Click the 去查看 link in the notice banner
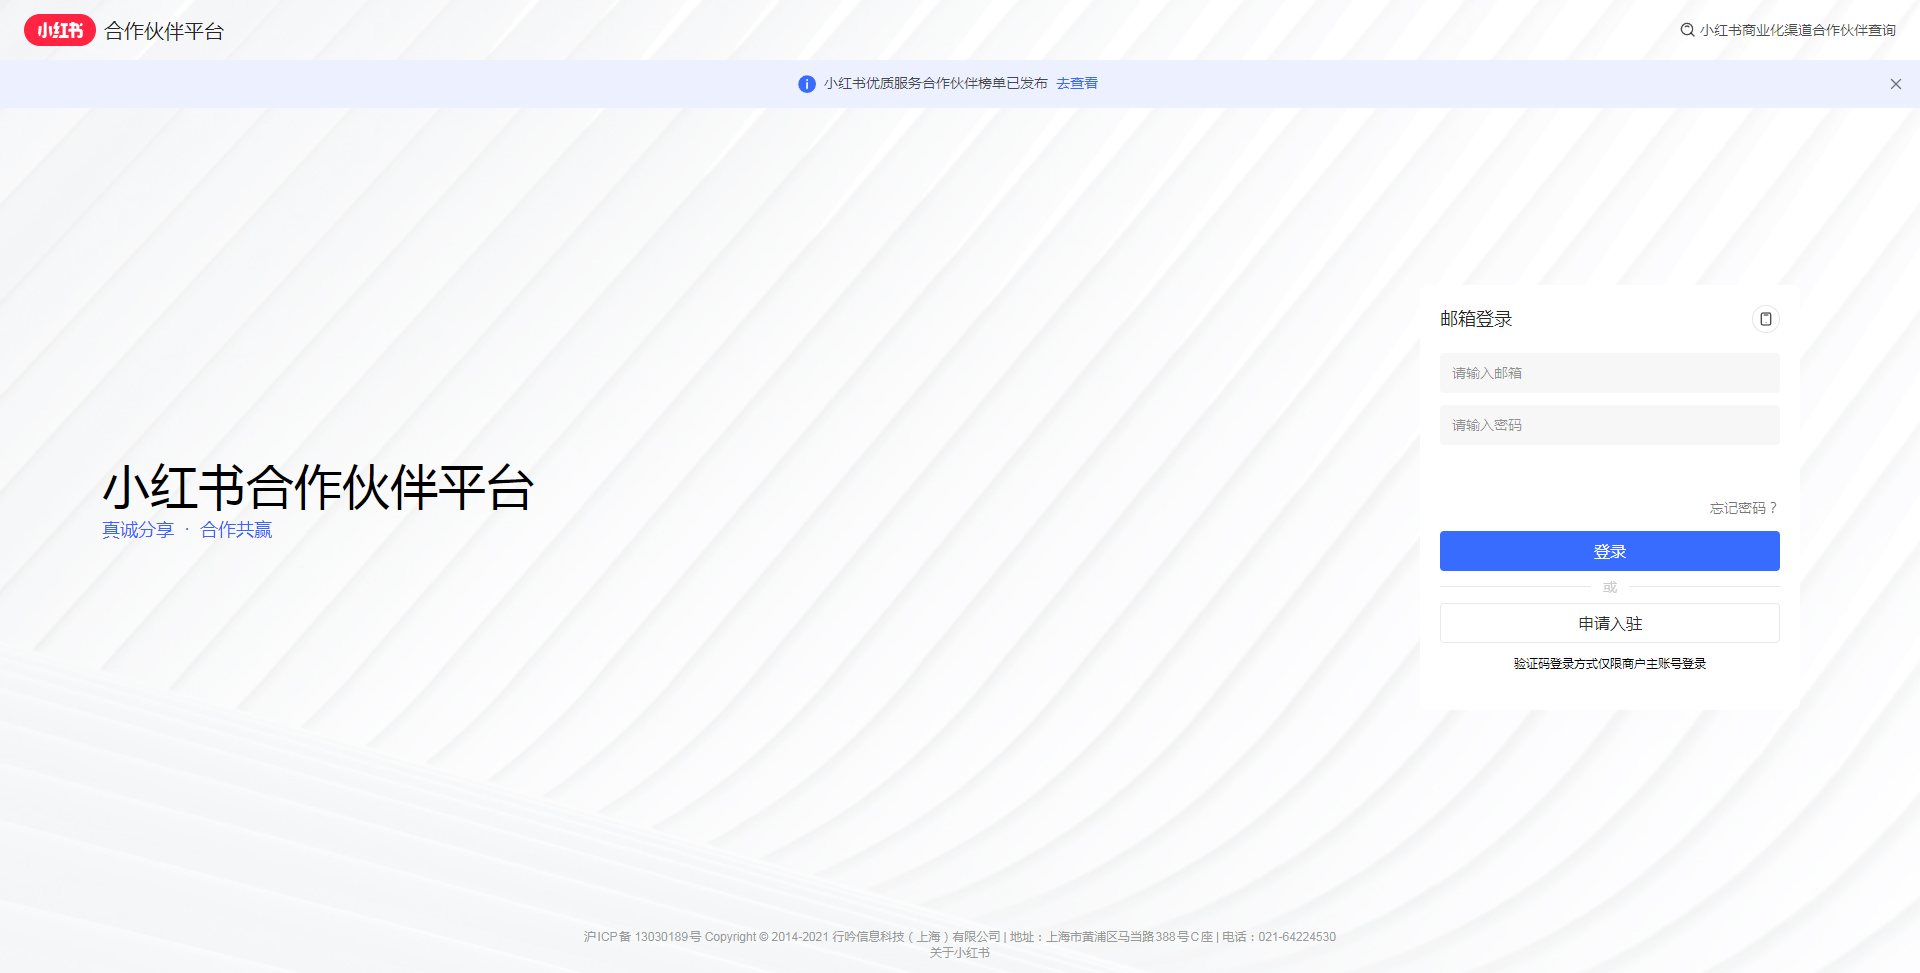The height and width of the screenshot is (973, 1920). click(1076, 84)
